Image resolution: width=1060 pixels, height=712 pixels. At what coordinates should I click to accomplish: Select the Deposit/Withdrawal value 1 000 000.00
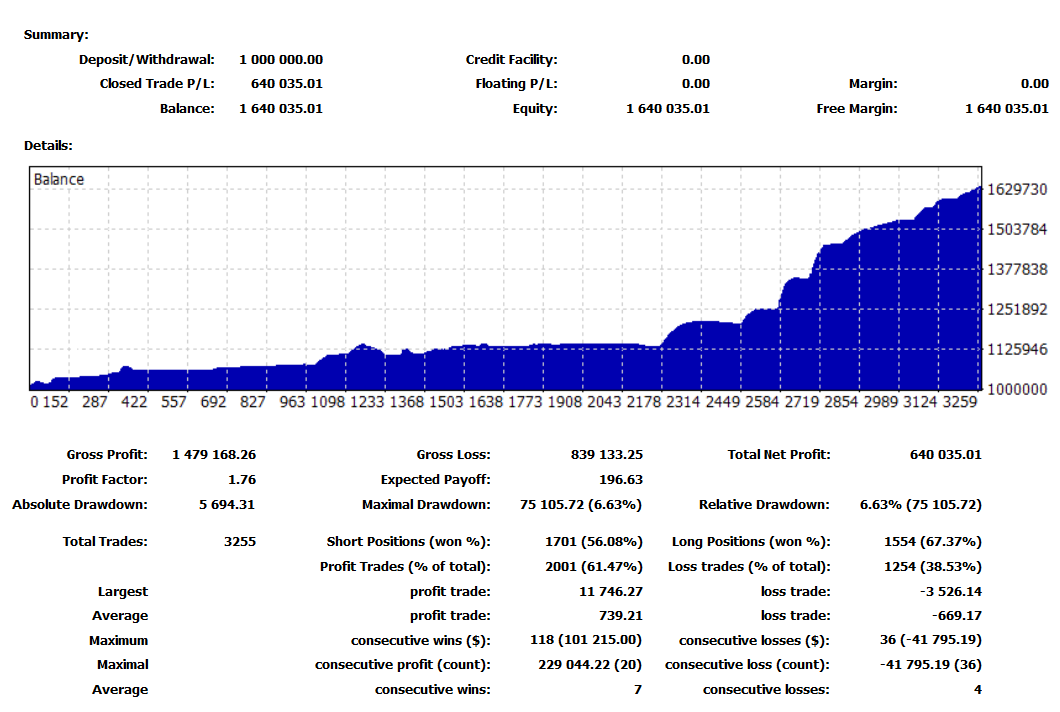[280, 60]
